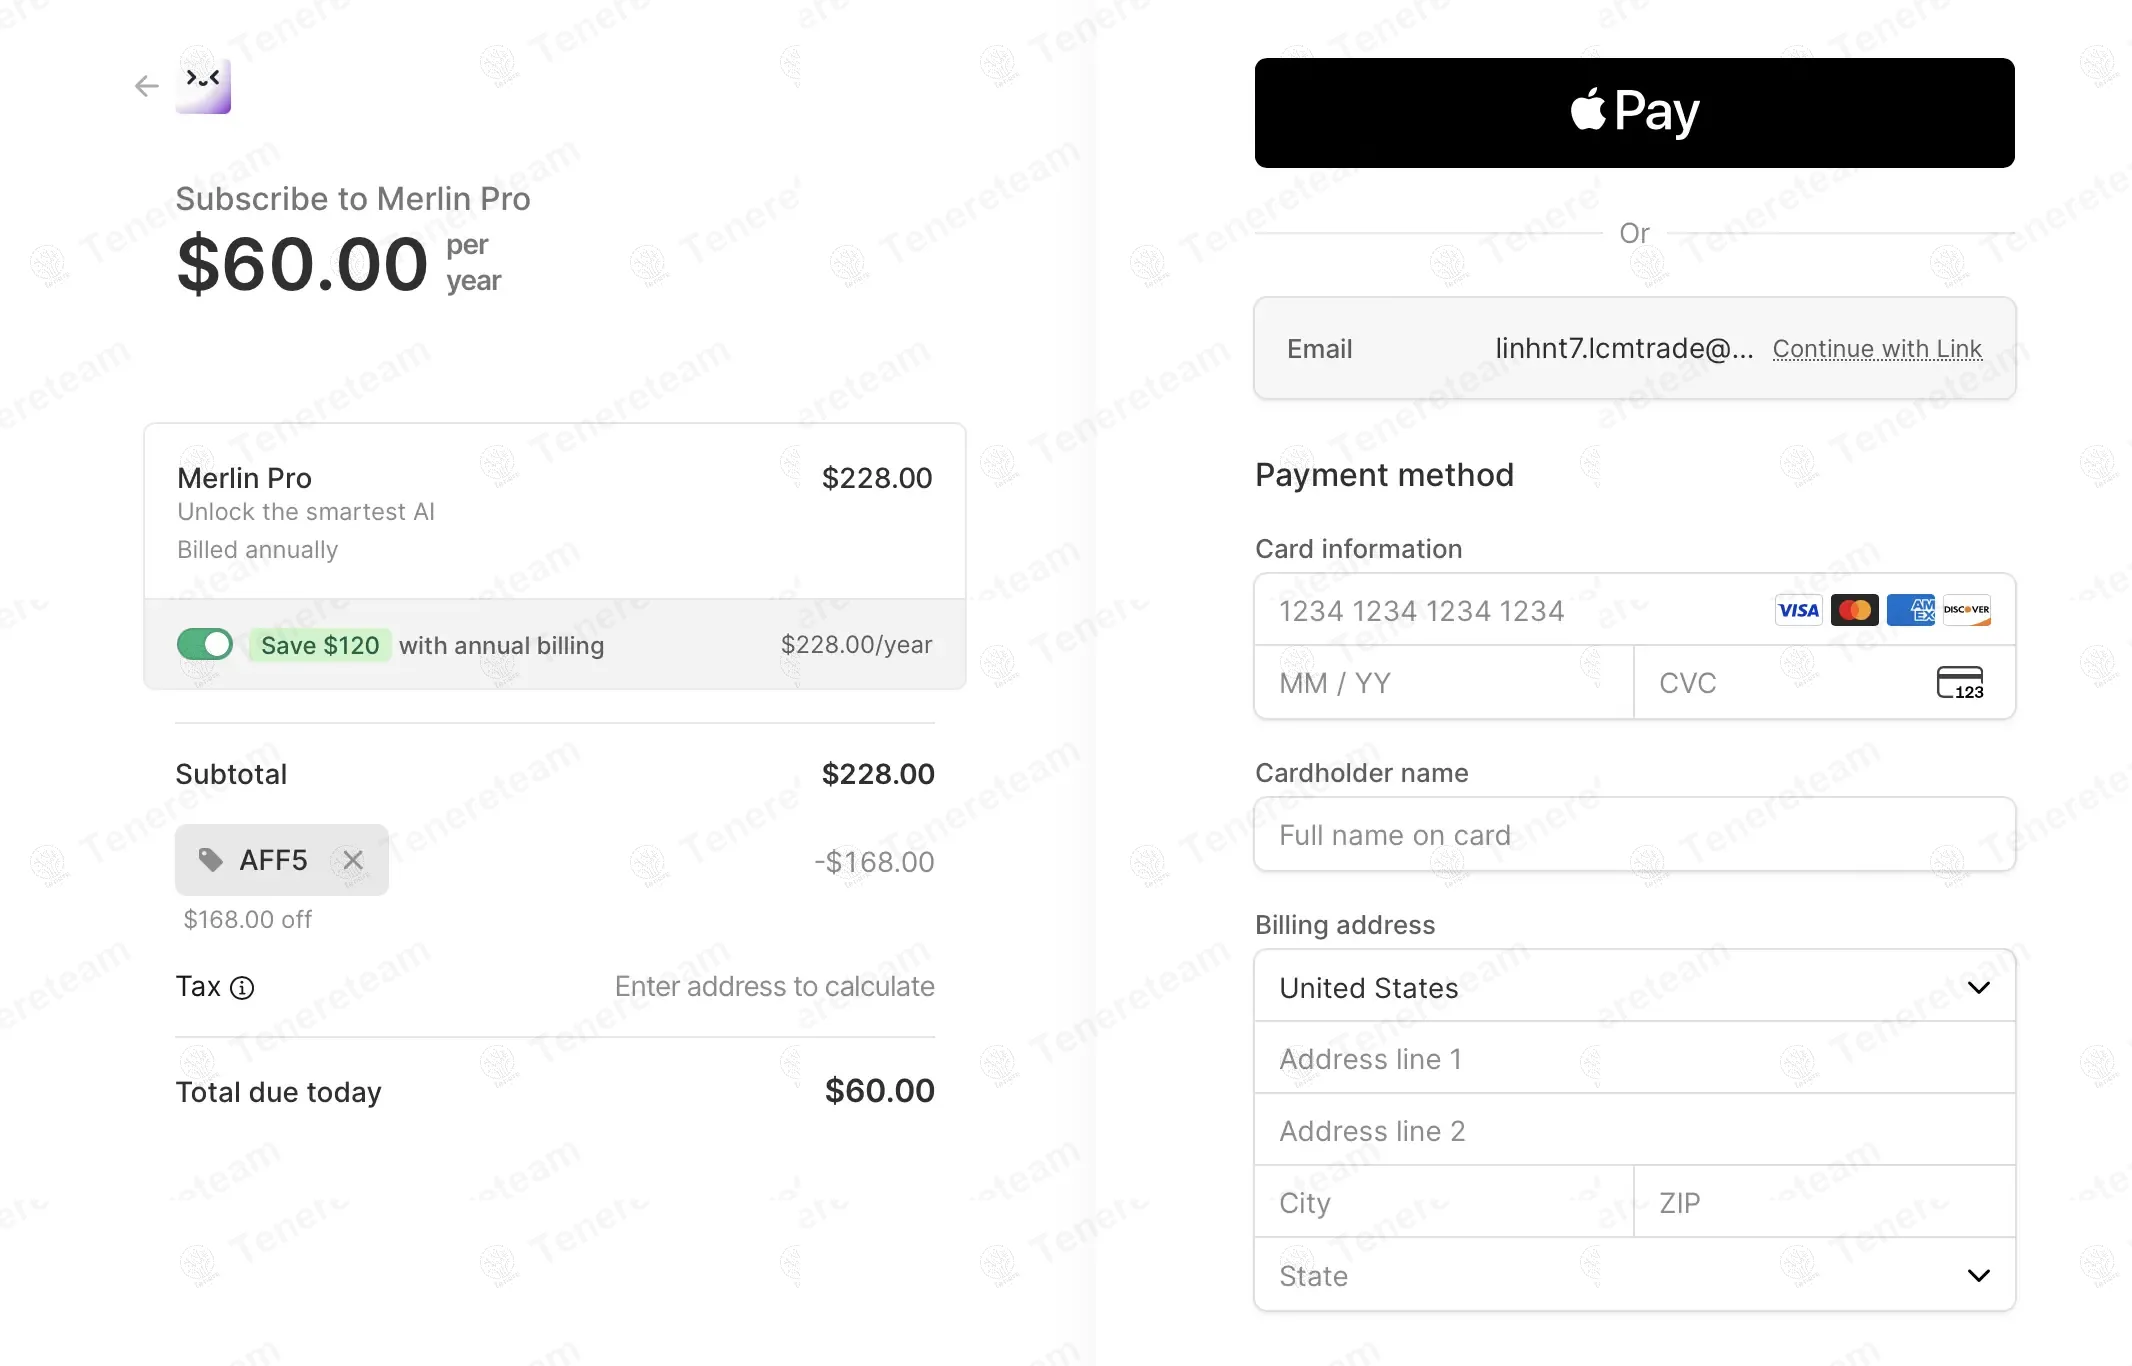Click the ZIP code field
The height and width of the screenshot is (1366, 2132).
(x=1824, y=1203)
